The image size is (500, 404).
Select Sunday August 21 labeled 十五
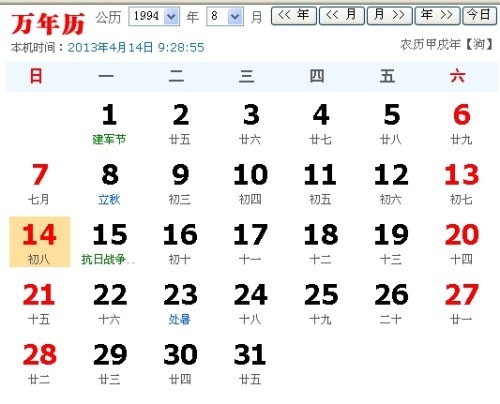pos(39,303)
